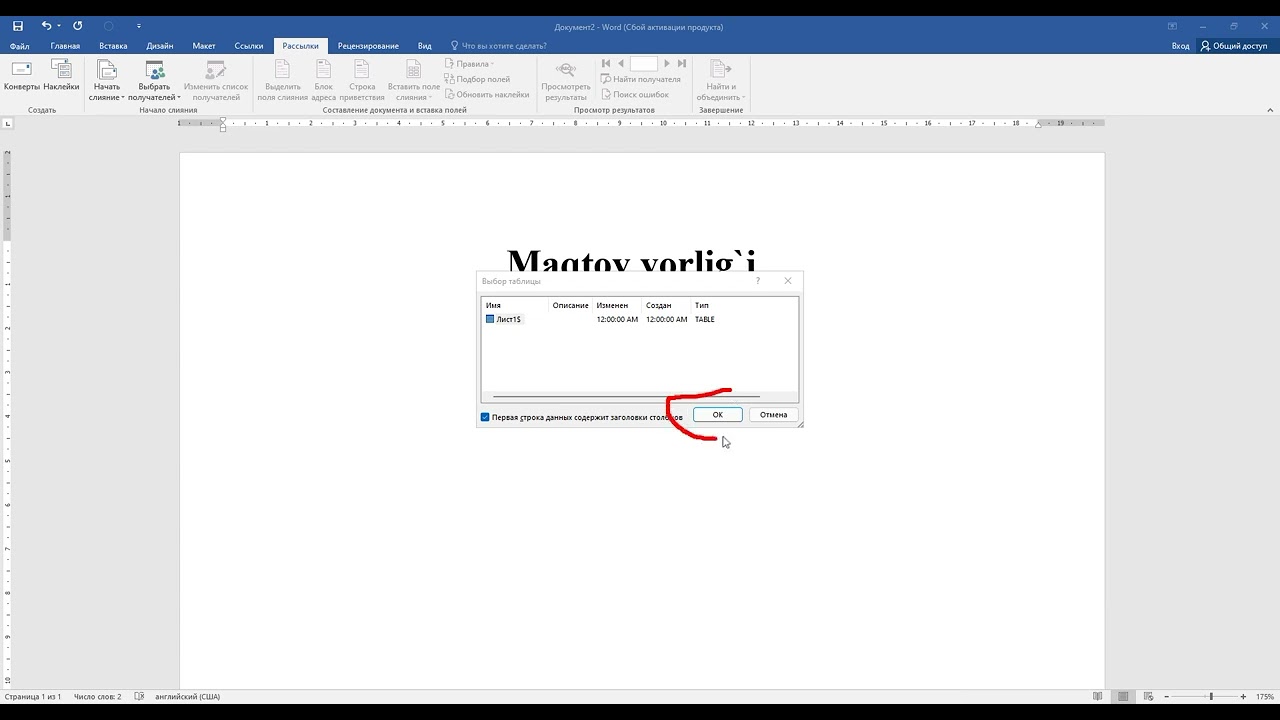The image size is (1280, 720).
Task: Click 'Страница 1 из 1' in status bar
Action: pos(33,696)
